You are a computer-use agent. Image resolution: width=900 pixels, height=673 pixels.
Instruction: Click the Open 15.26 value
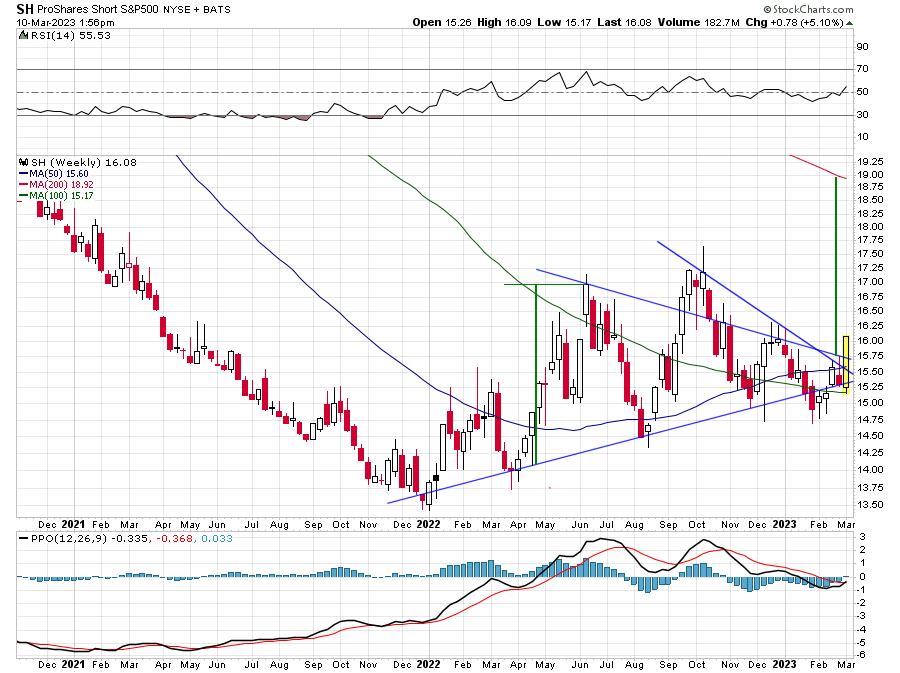point(442,22)
